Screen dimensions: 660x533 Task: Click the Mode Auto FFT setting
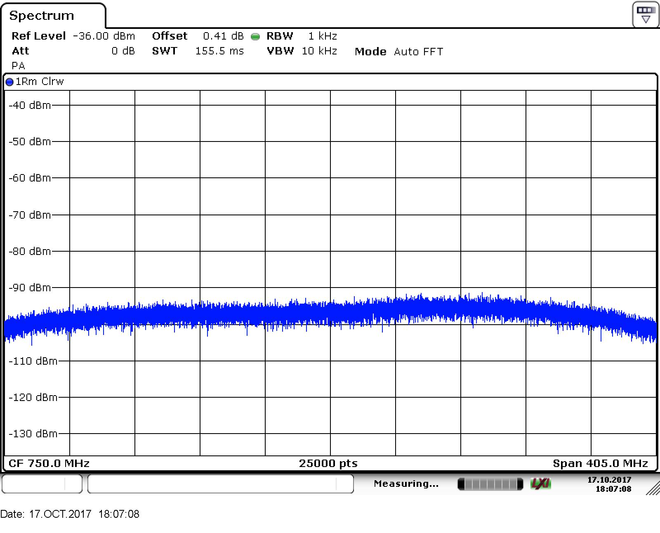(x=399, y=52)
